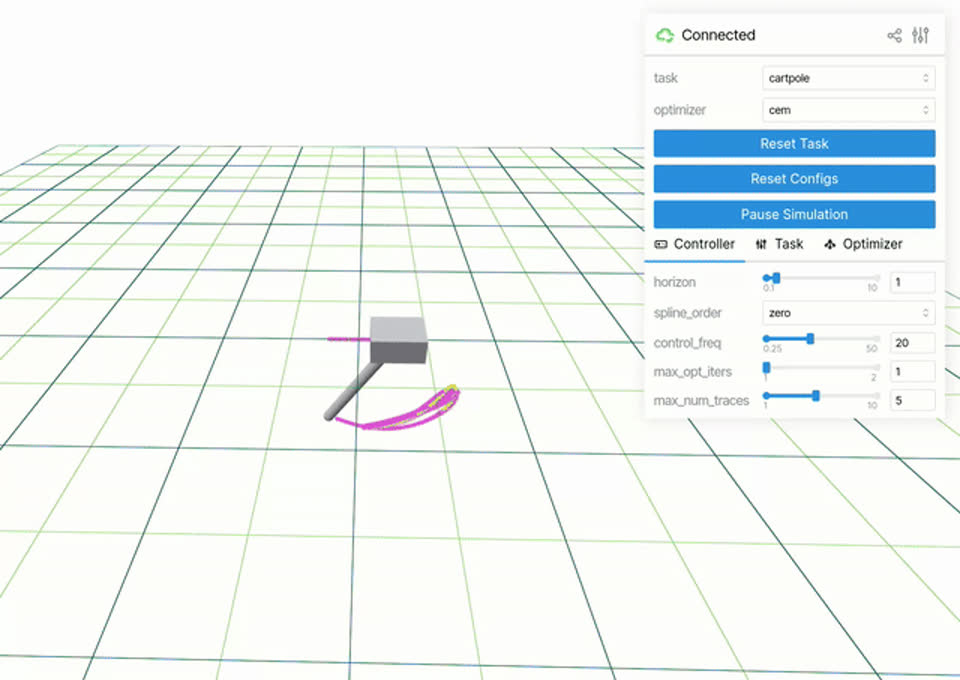Switch to the Controller tab
Screen dimensions: 960x680
click(x=695, y=244)
